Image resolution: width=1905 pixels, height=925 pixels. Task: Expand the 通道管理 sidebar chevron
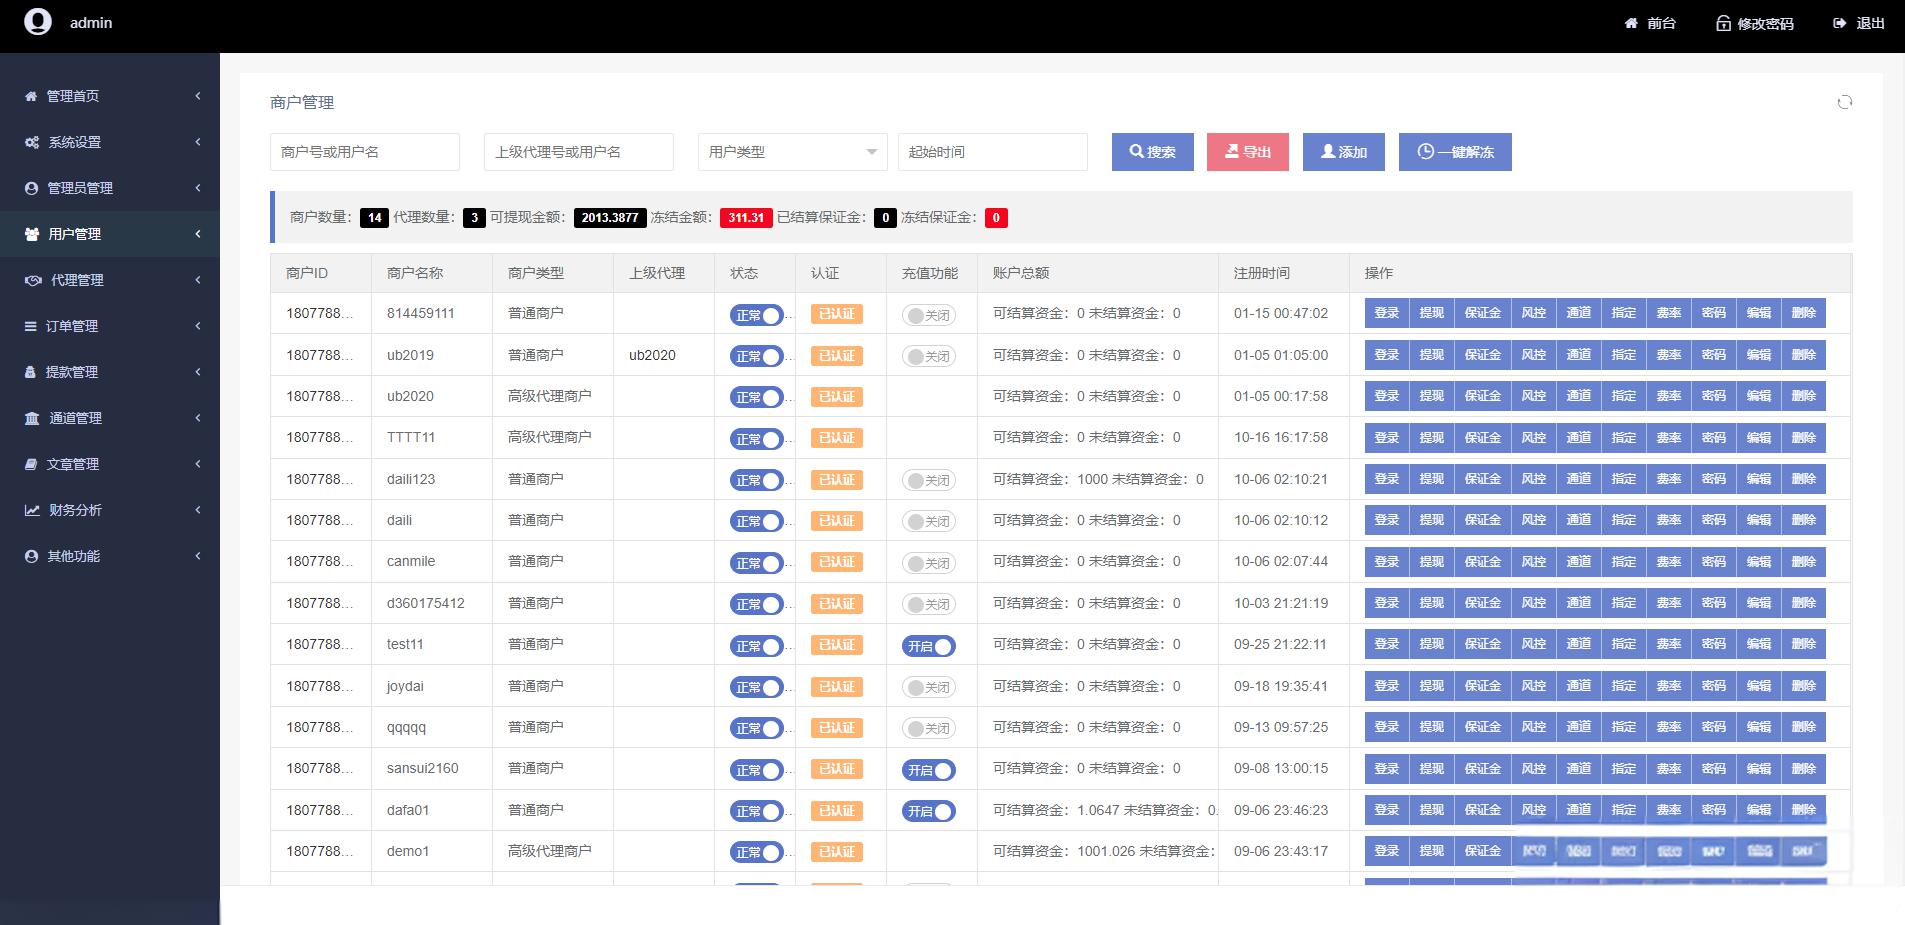(198, 418)
